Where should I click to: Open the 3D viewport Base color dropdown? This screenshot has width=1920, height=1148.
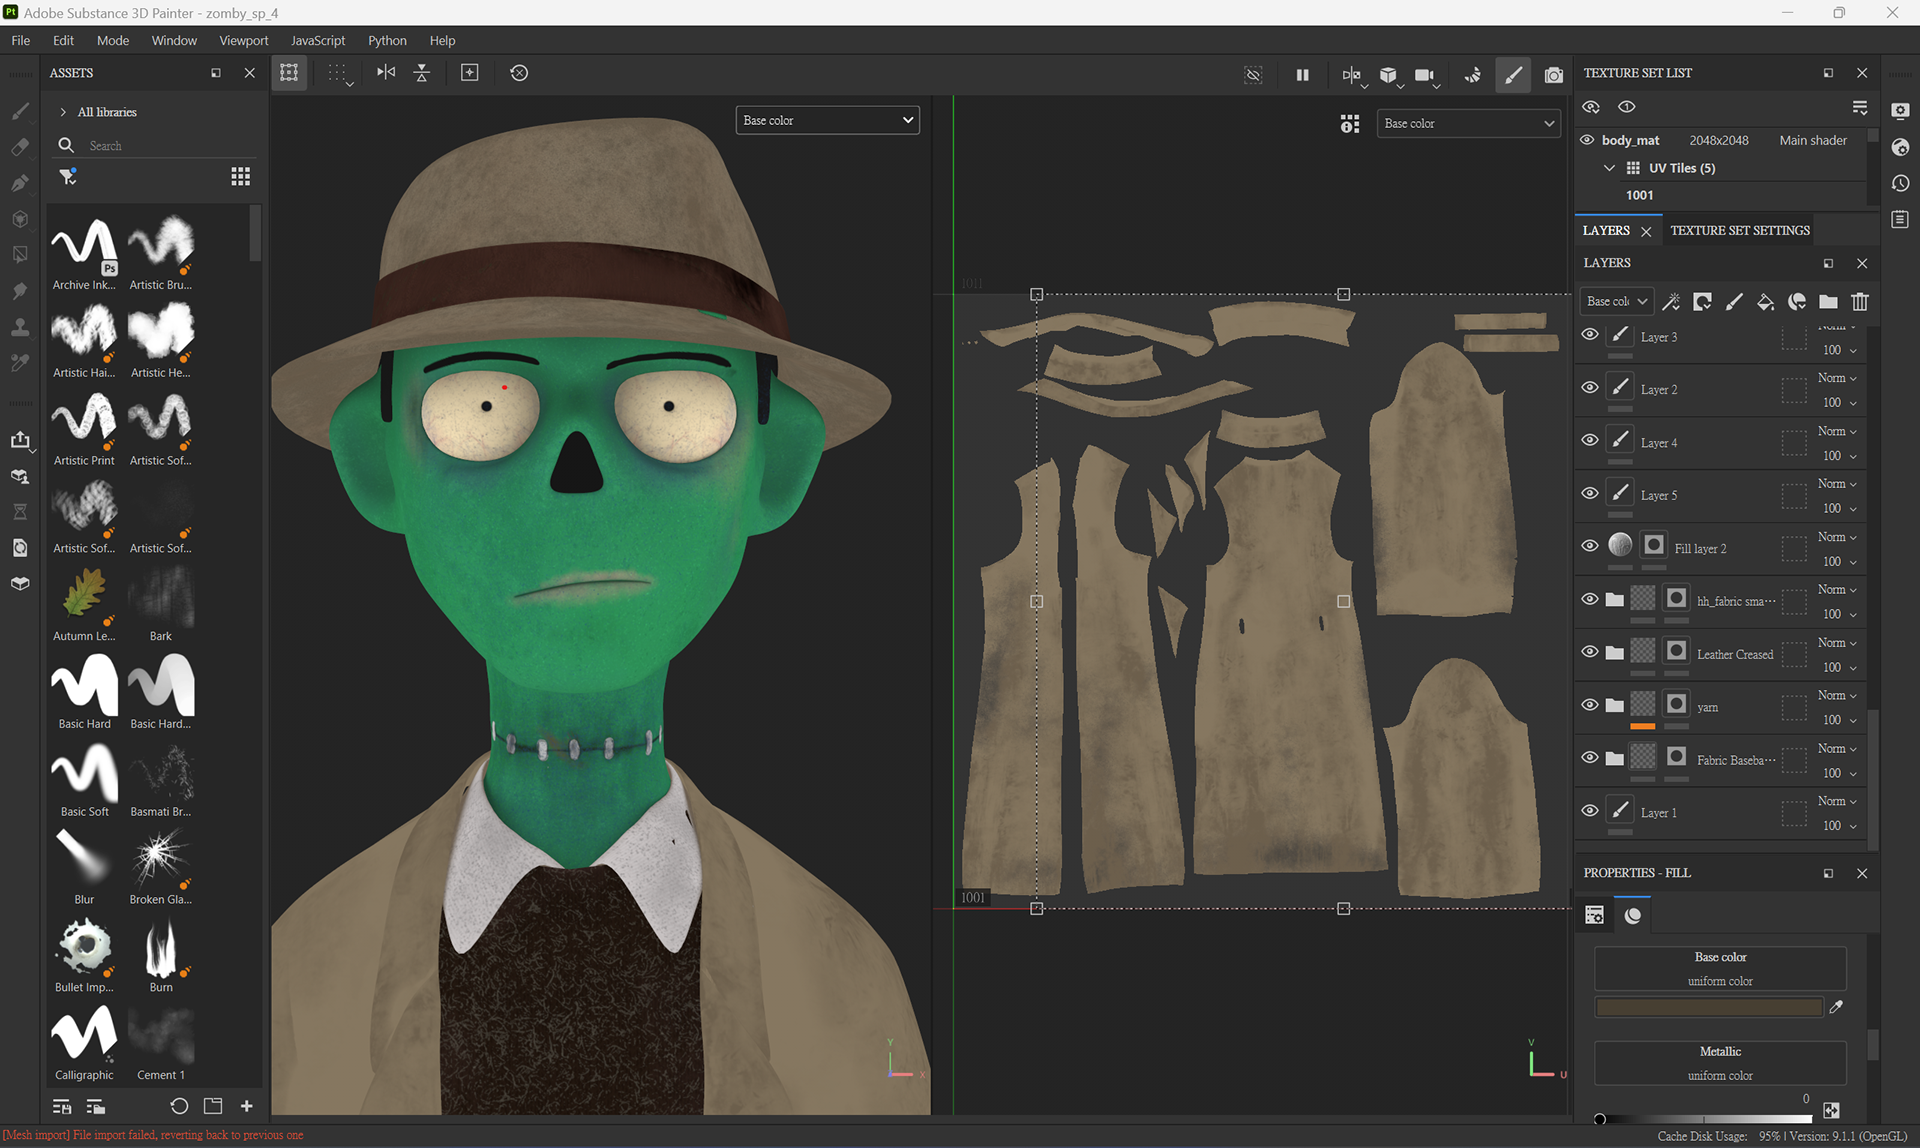pyautogui.click(x=827, y=120)
